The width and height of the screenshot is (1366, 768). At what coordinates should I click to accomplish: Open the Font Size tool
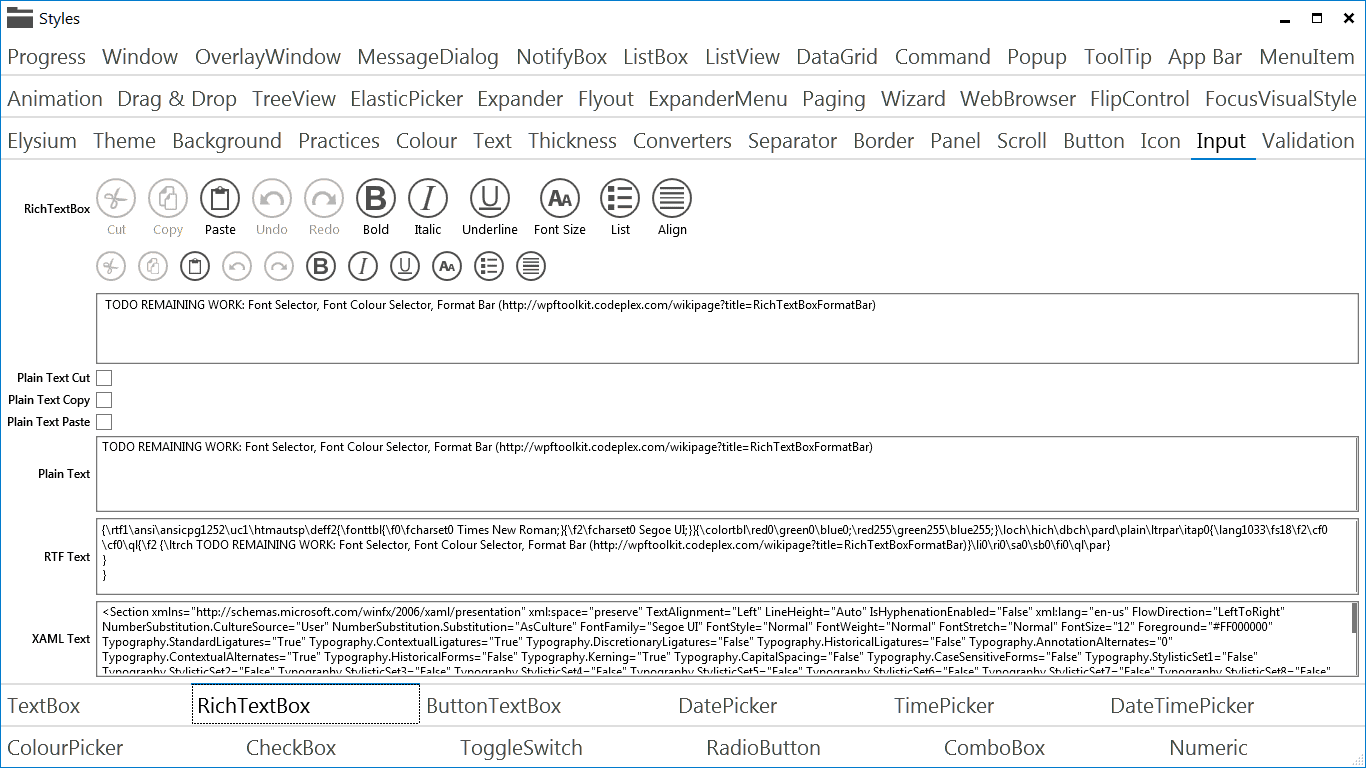click(x=559, y=200)
